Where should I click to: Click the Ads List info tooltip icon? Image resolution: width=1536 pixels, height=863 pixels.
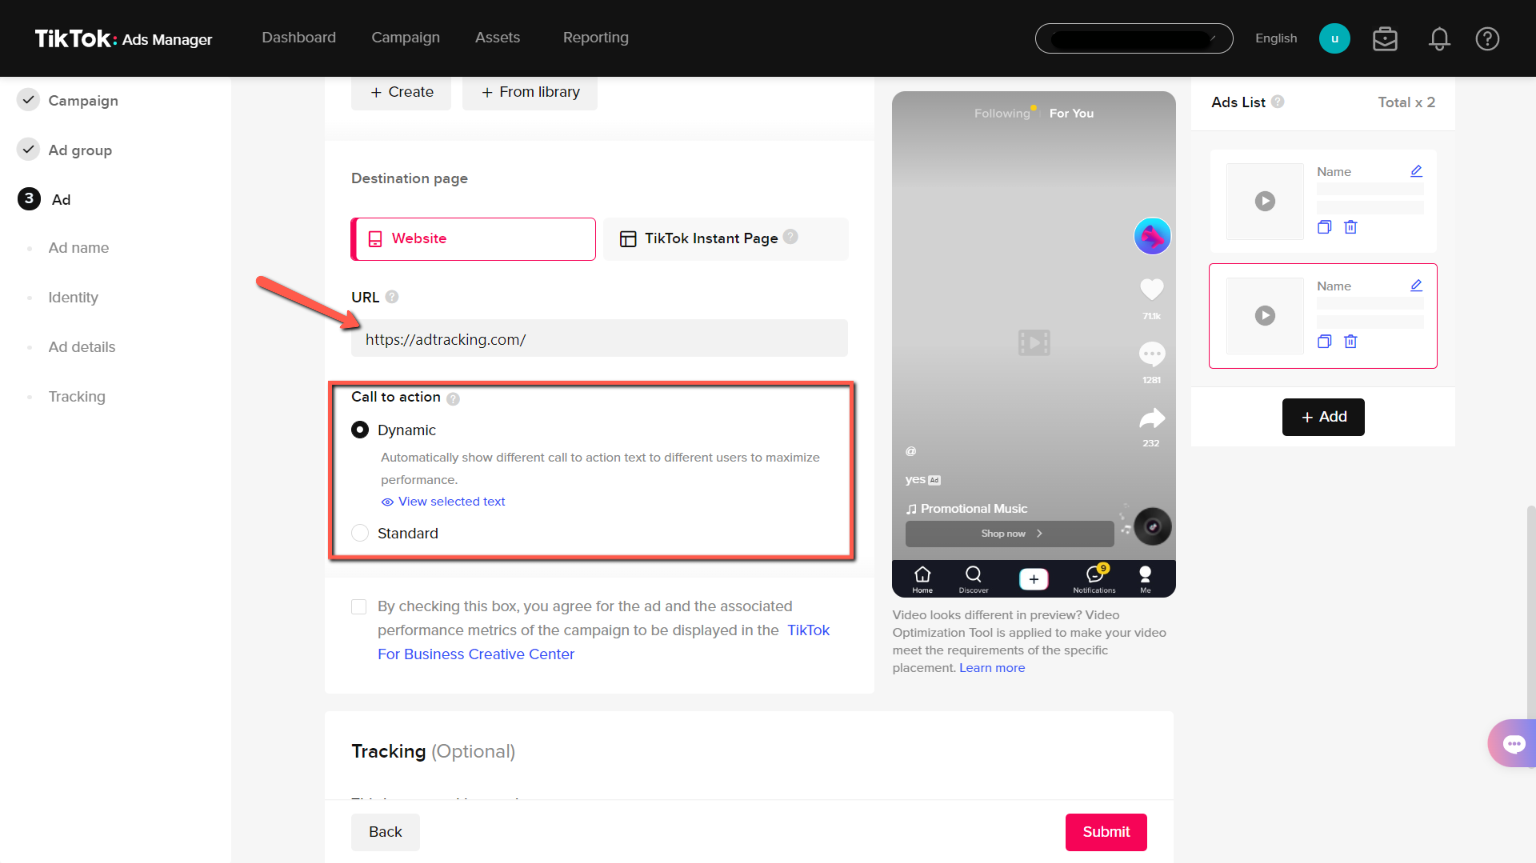[1278, 102]
